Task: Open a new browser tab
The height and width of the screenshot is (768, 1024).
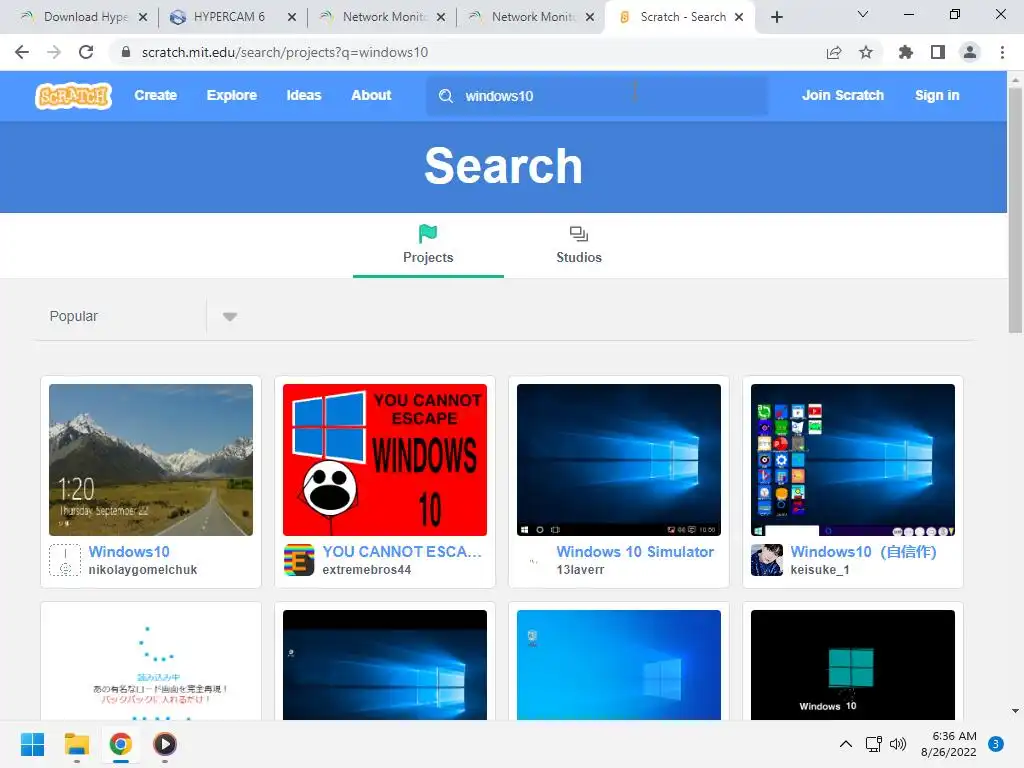Action: pyautogui.click(x=776, y=17)
